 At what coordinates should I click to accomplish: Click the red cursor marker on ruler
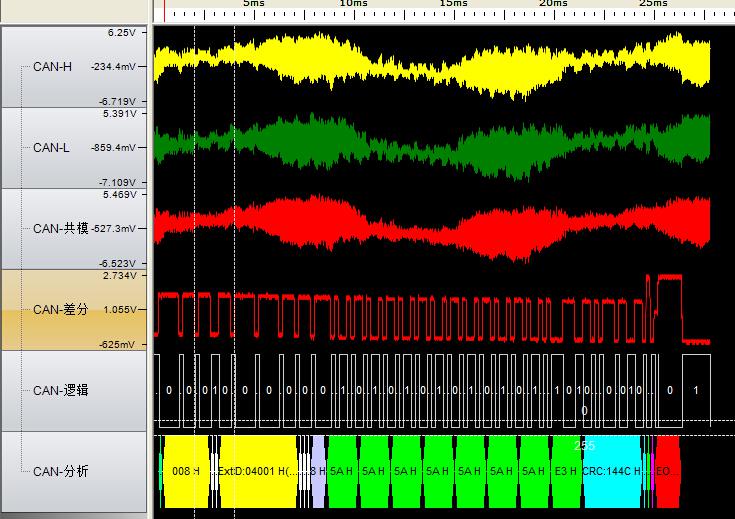click(164, 8)
